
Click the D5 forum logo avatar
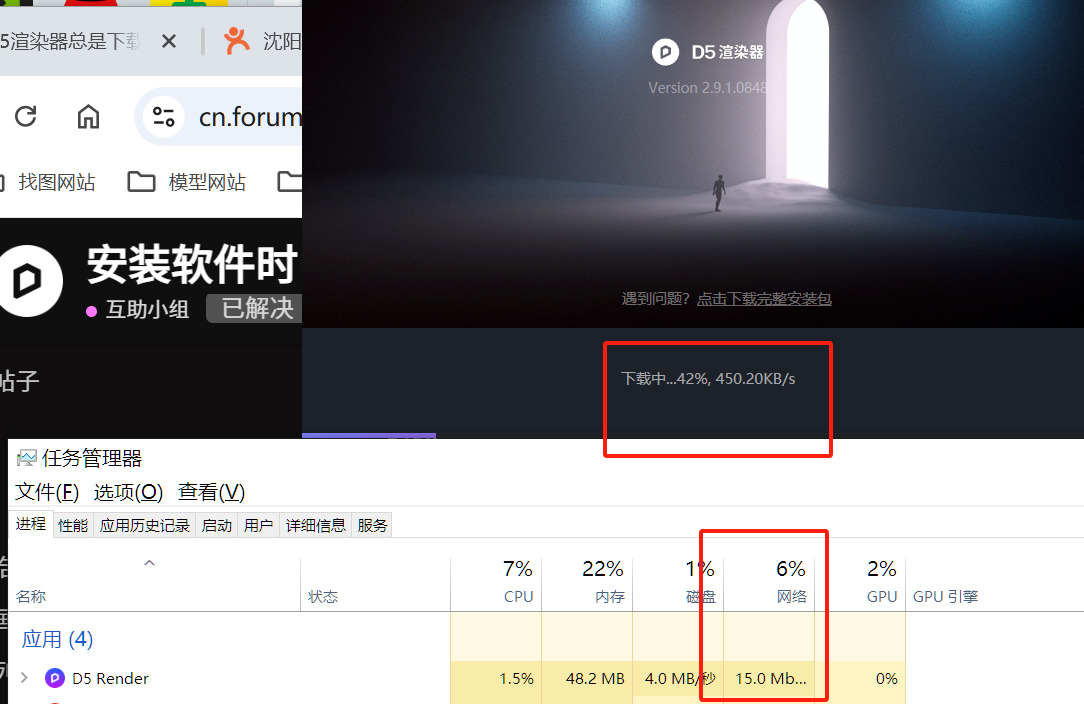[x=29, y=281]
